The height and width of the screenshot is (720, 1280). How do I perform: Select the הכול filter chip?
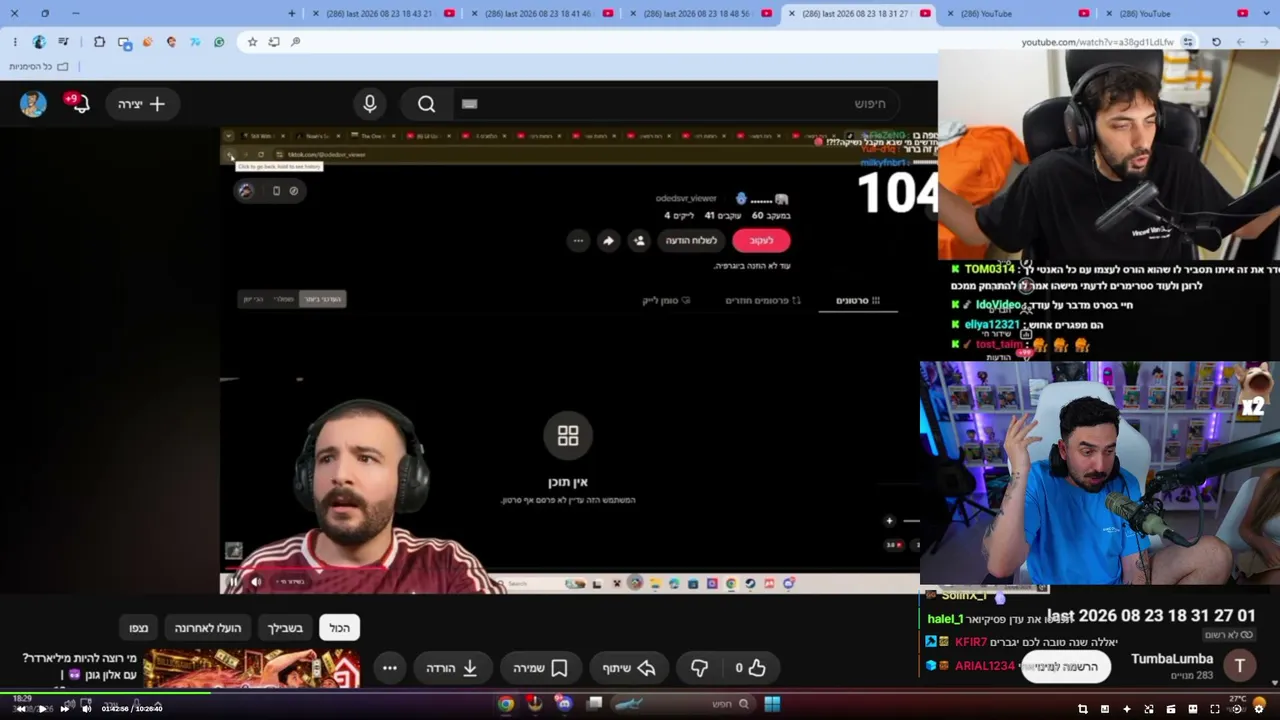pos(340,628)
